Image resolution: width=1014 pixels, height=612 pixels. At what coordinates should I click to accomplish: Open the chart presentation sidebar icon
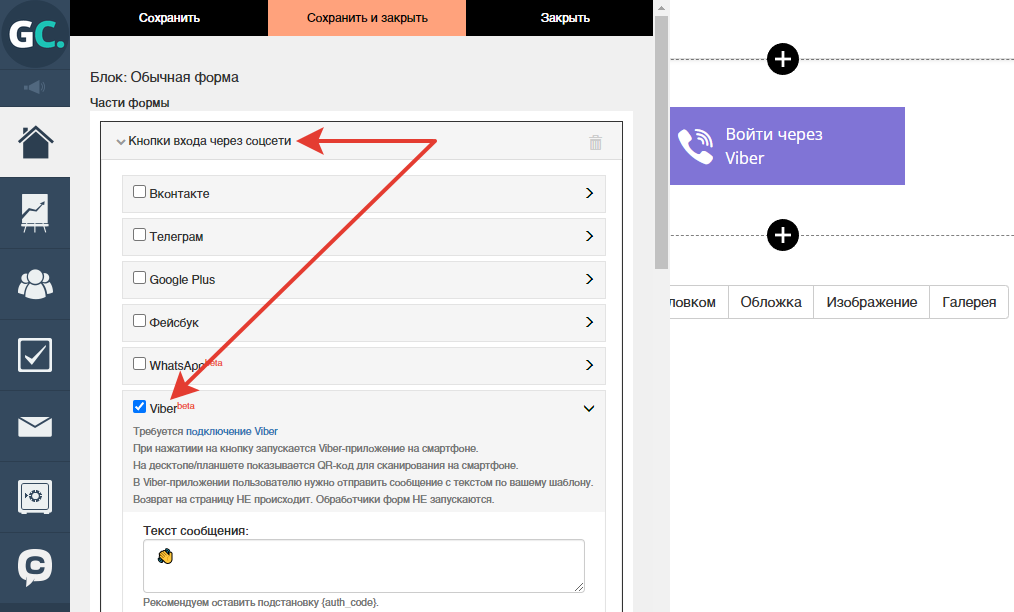coord(35,213)
